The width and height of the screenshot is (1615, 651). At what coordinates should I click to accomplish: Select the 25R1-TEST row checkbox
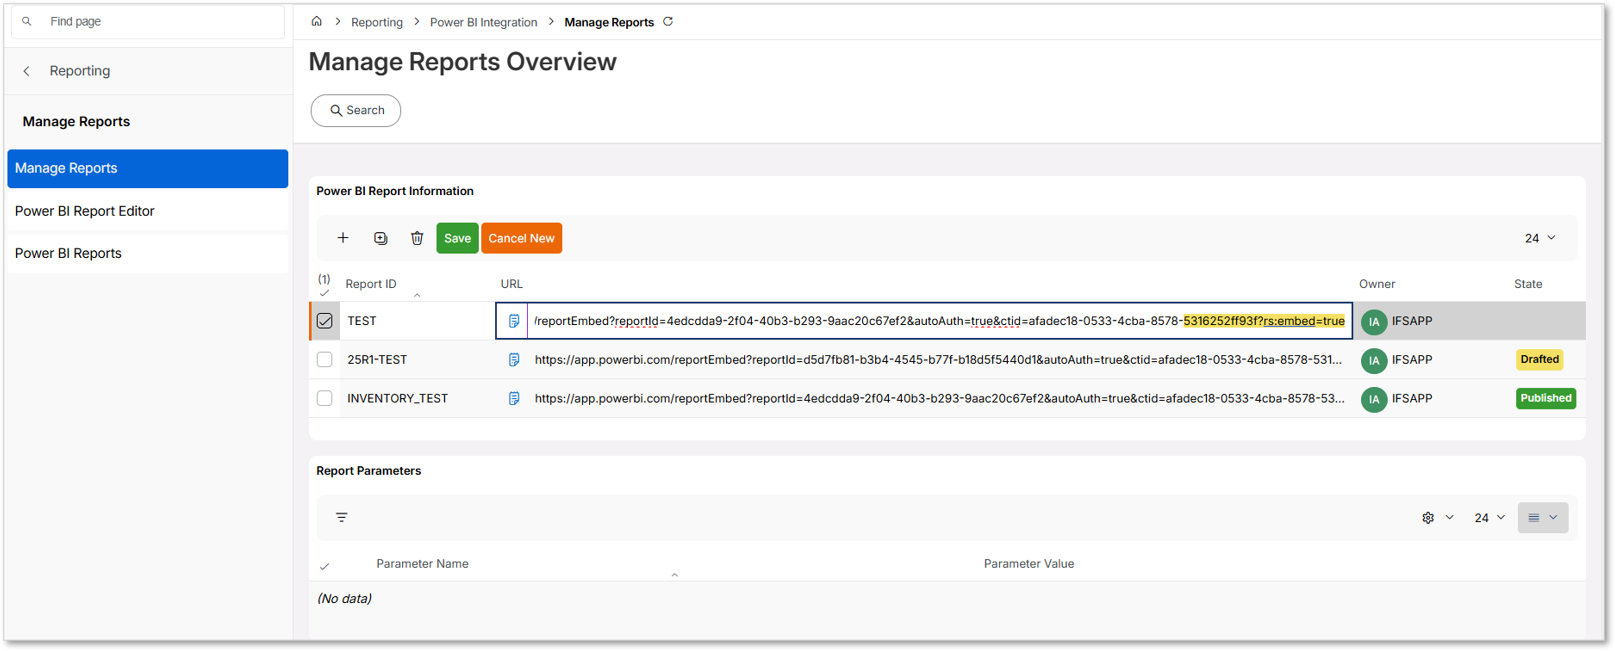point(325,360)
